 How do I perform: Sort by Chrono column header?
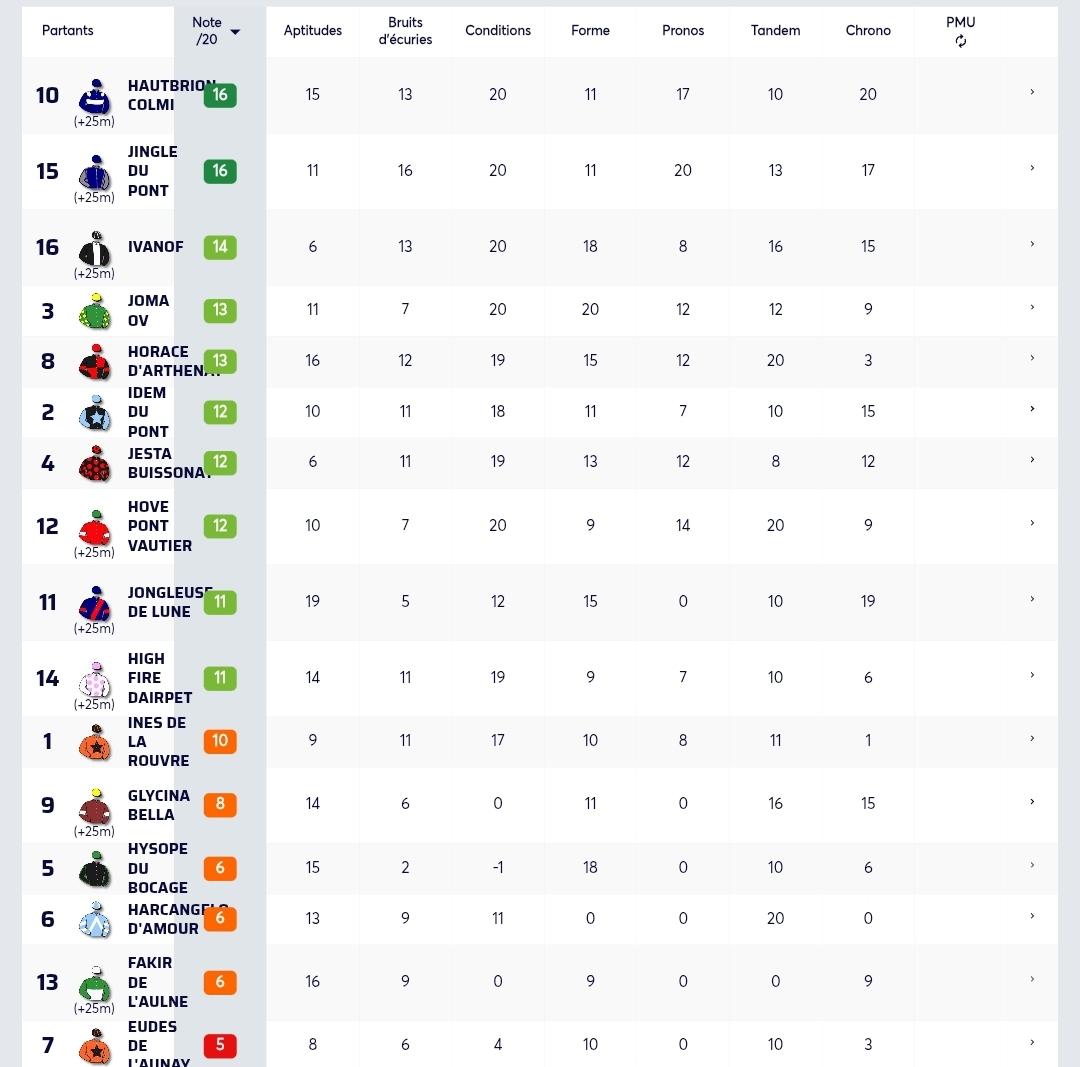[x=868, y=30]
